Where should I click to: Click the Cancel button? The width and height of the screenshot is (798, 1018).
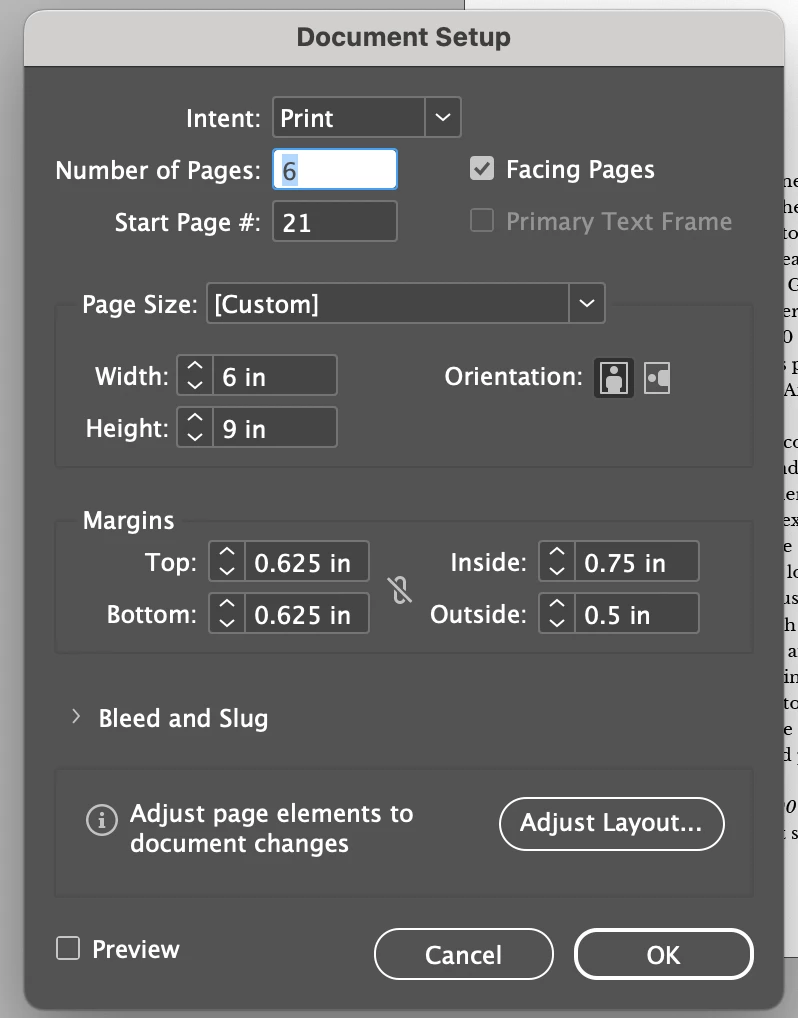pos(464,954)
